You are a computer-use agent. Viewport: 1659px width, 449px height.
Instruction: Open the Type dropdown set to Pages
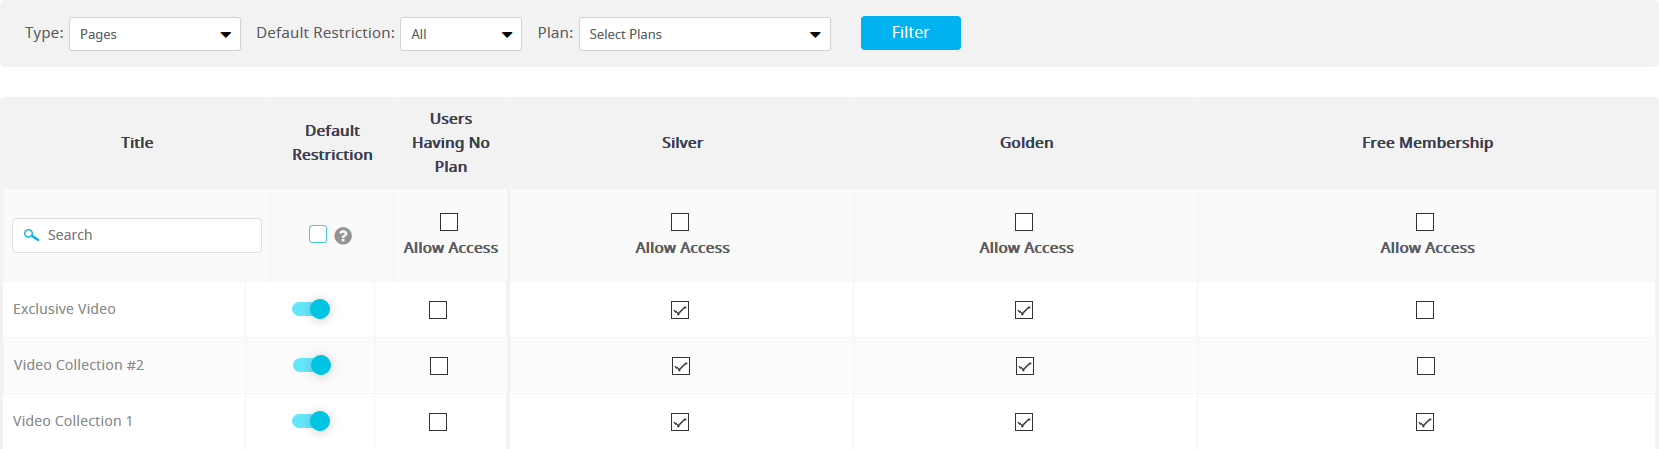(x=155, y=34)
